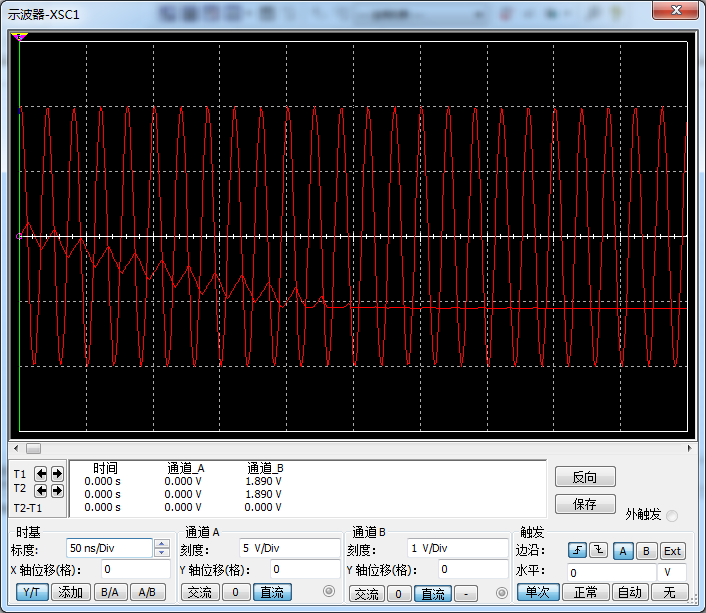Set channel B coupling to 交流 (AC)
This screenshot has width=706, height=613.
(367, 594)
